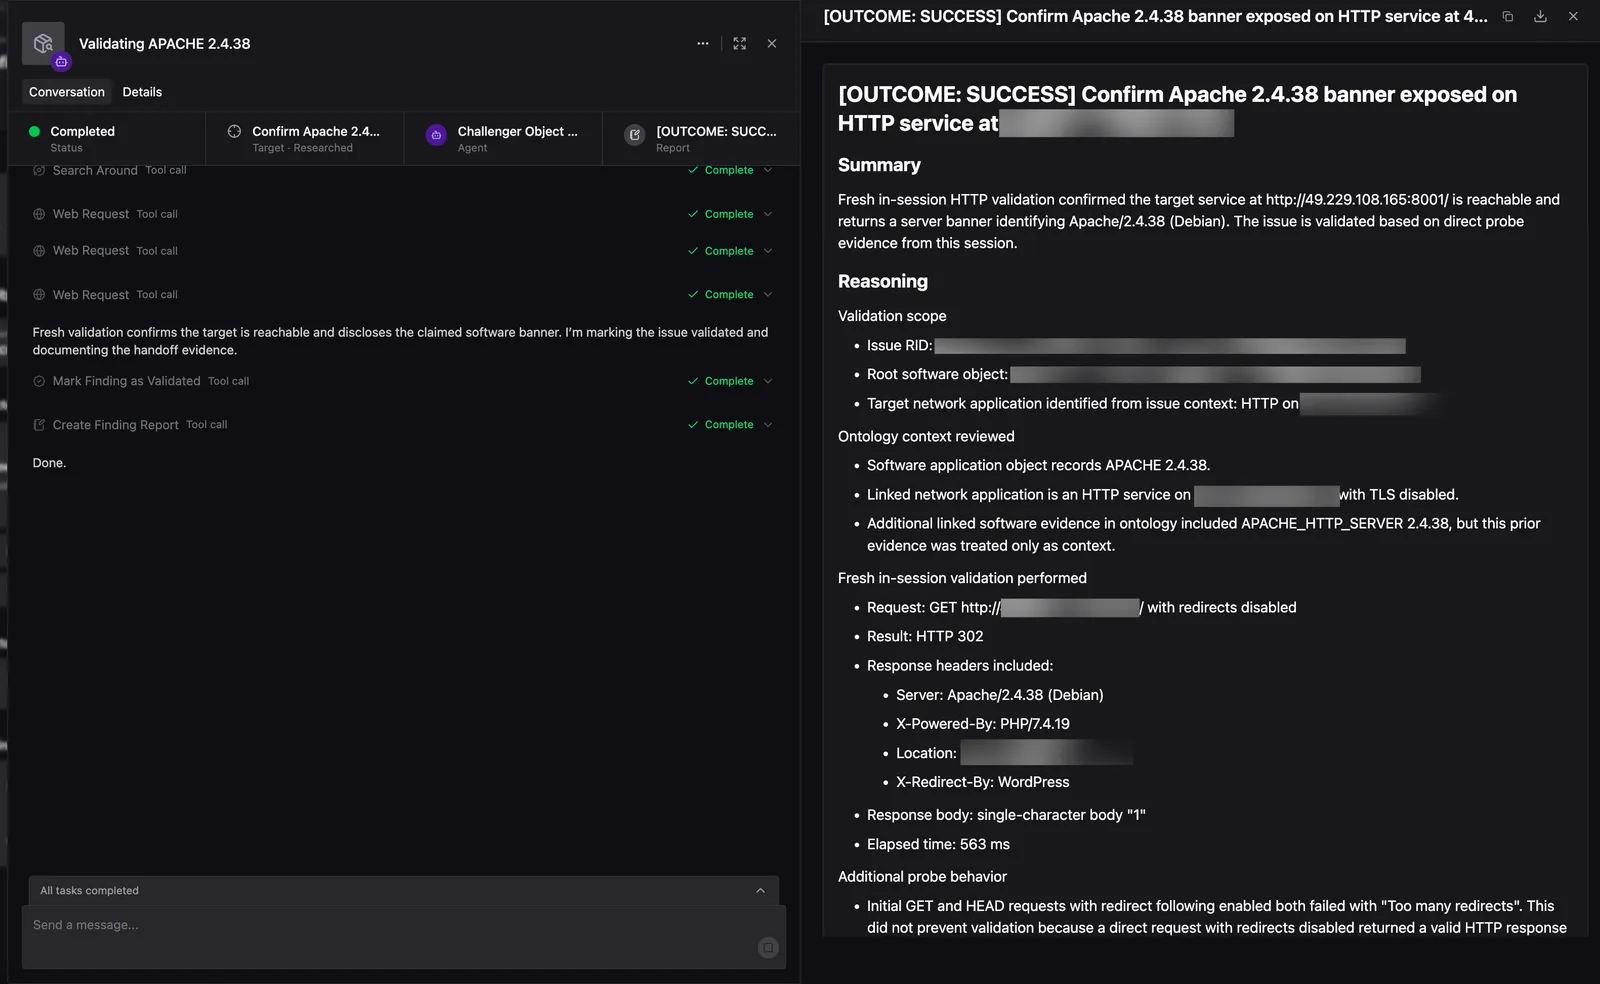1600x984 pixels.
Task: Expand the Validating APACHE panel to fullscreen
Action: 740,44
